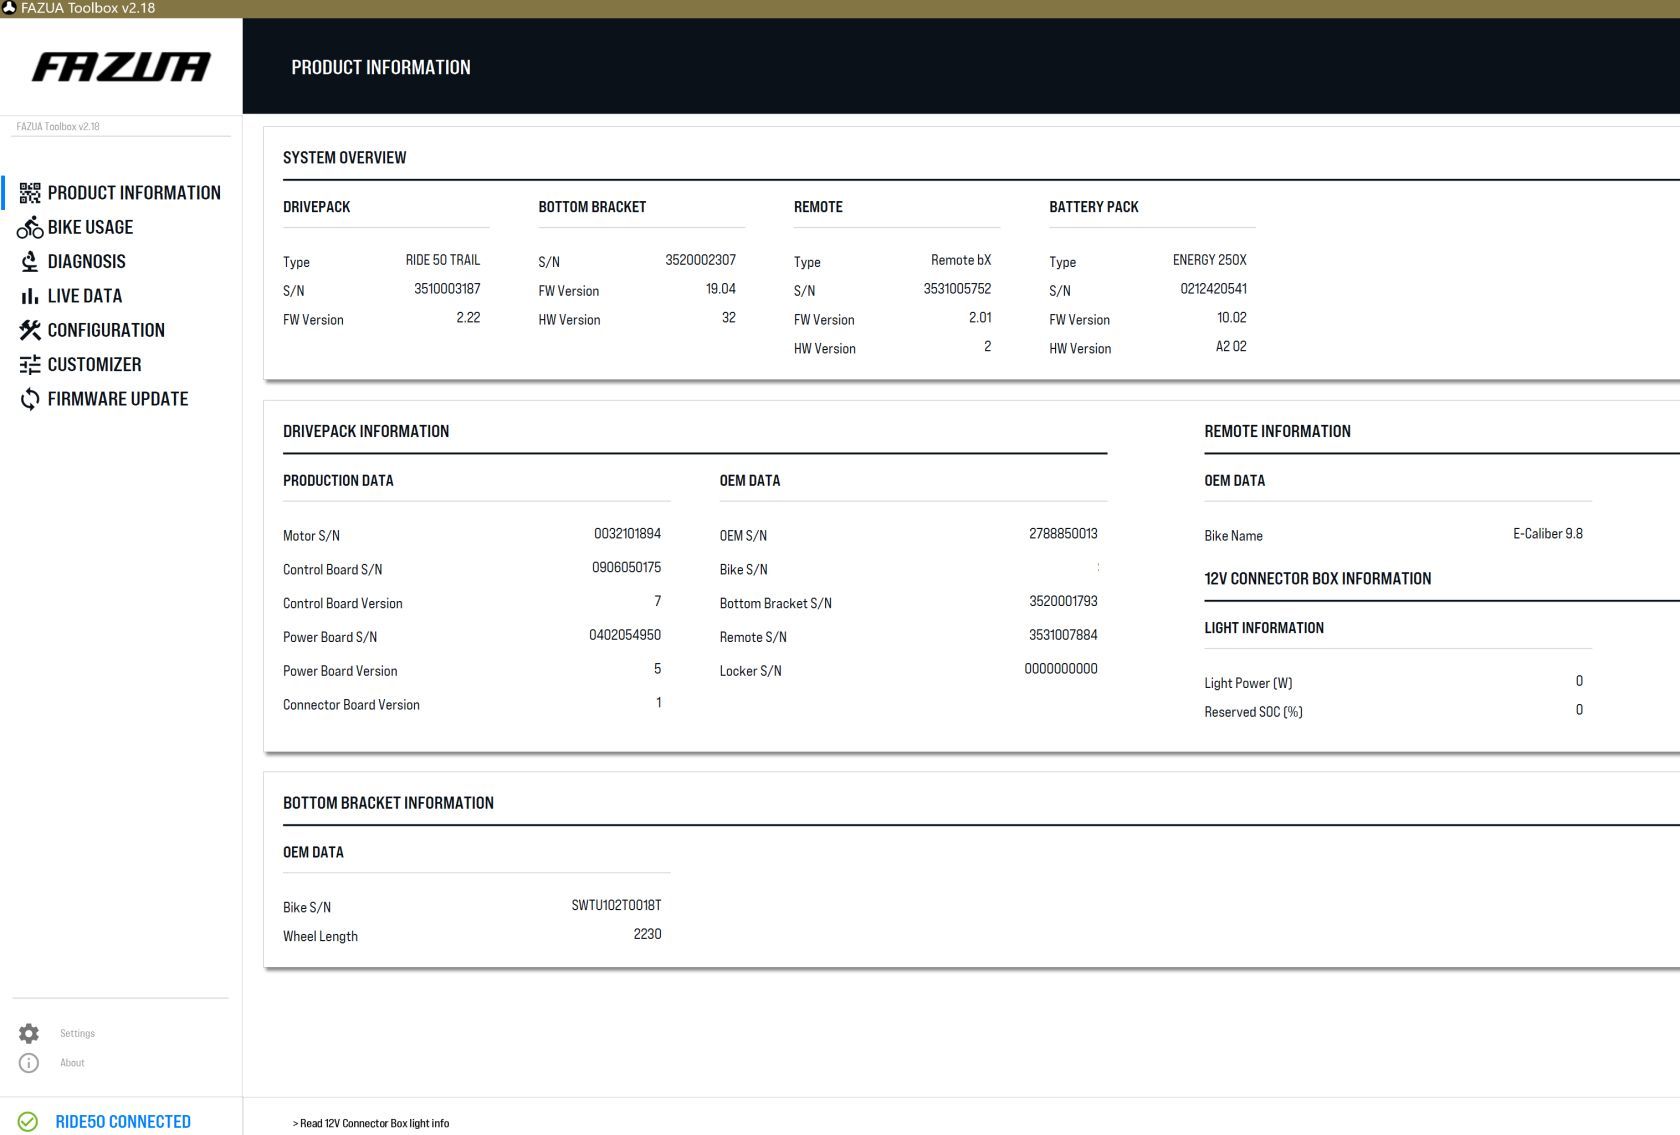Click the FAZUA Toolbox v2.18 sidebar label
The width and height of the screenshot is (1680, 1135).
point(58,127)
